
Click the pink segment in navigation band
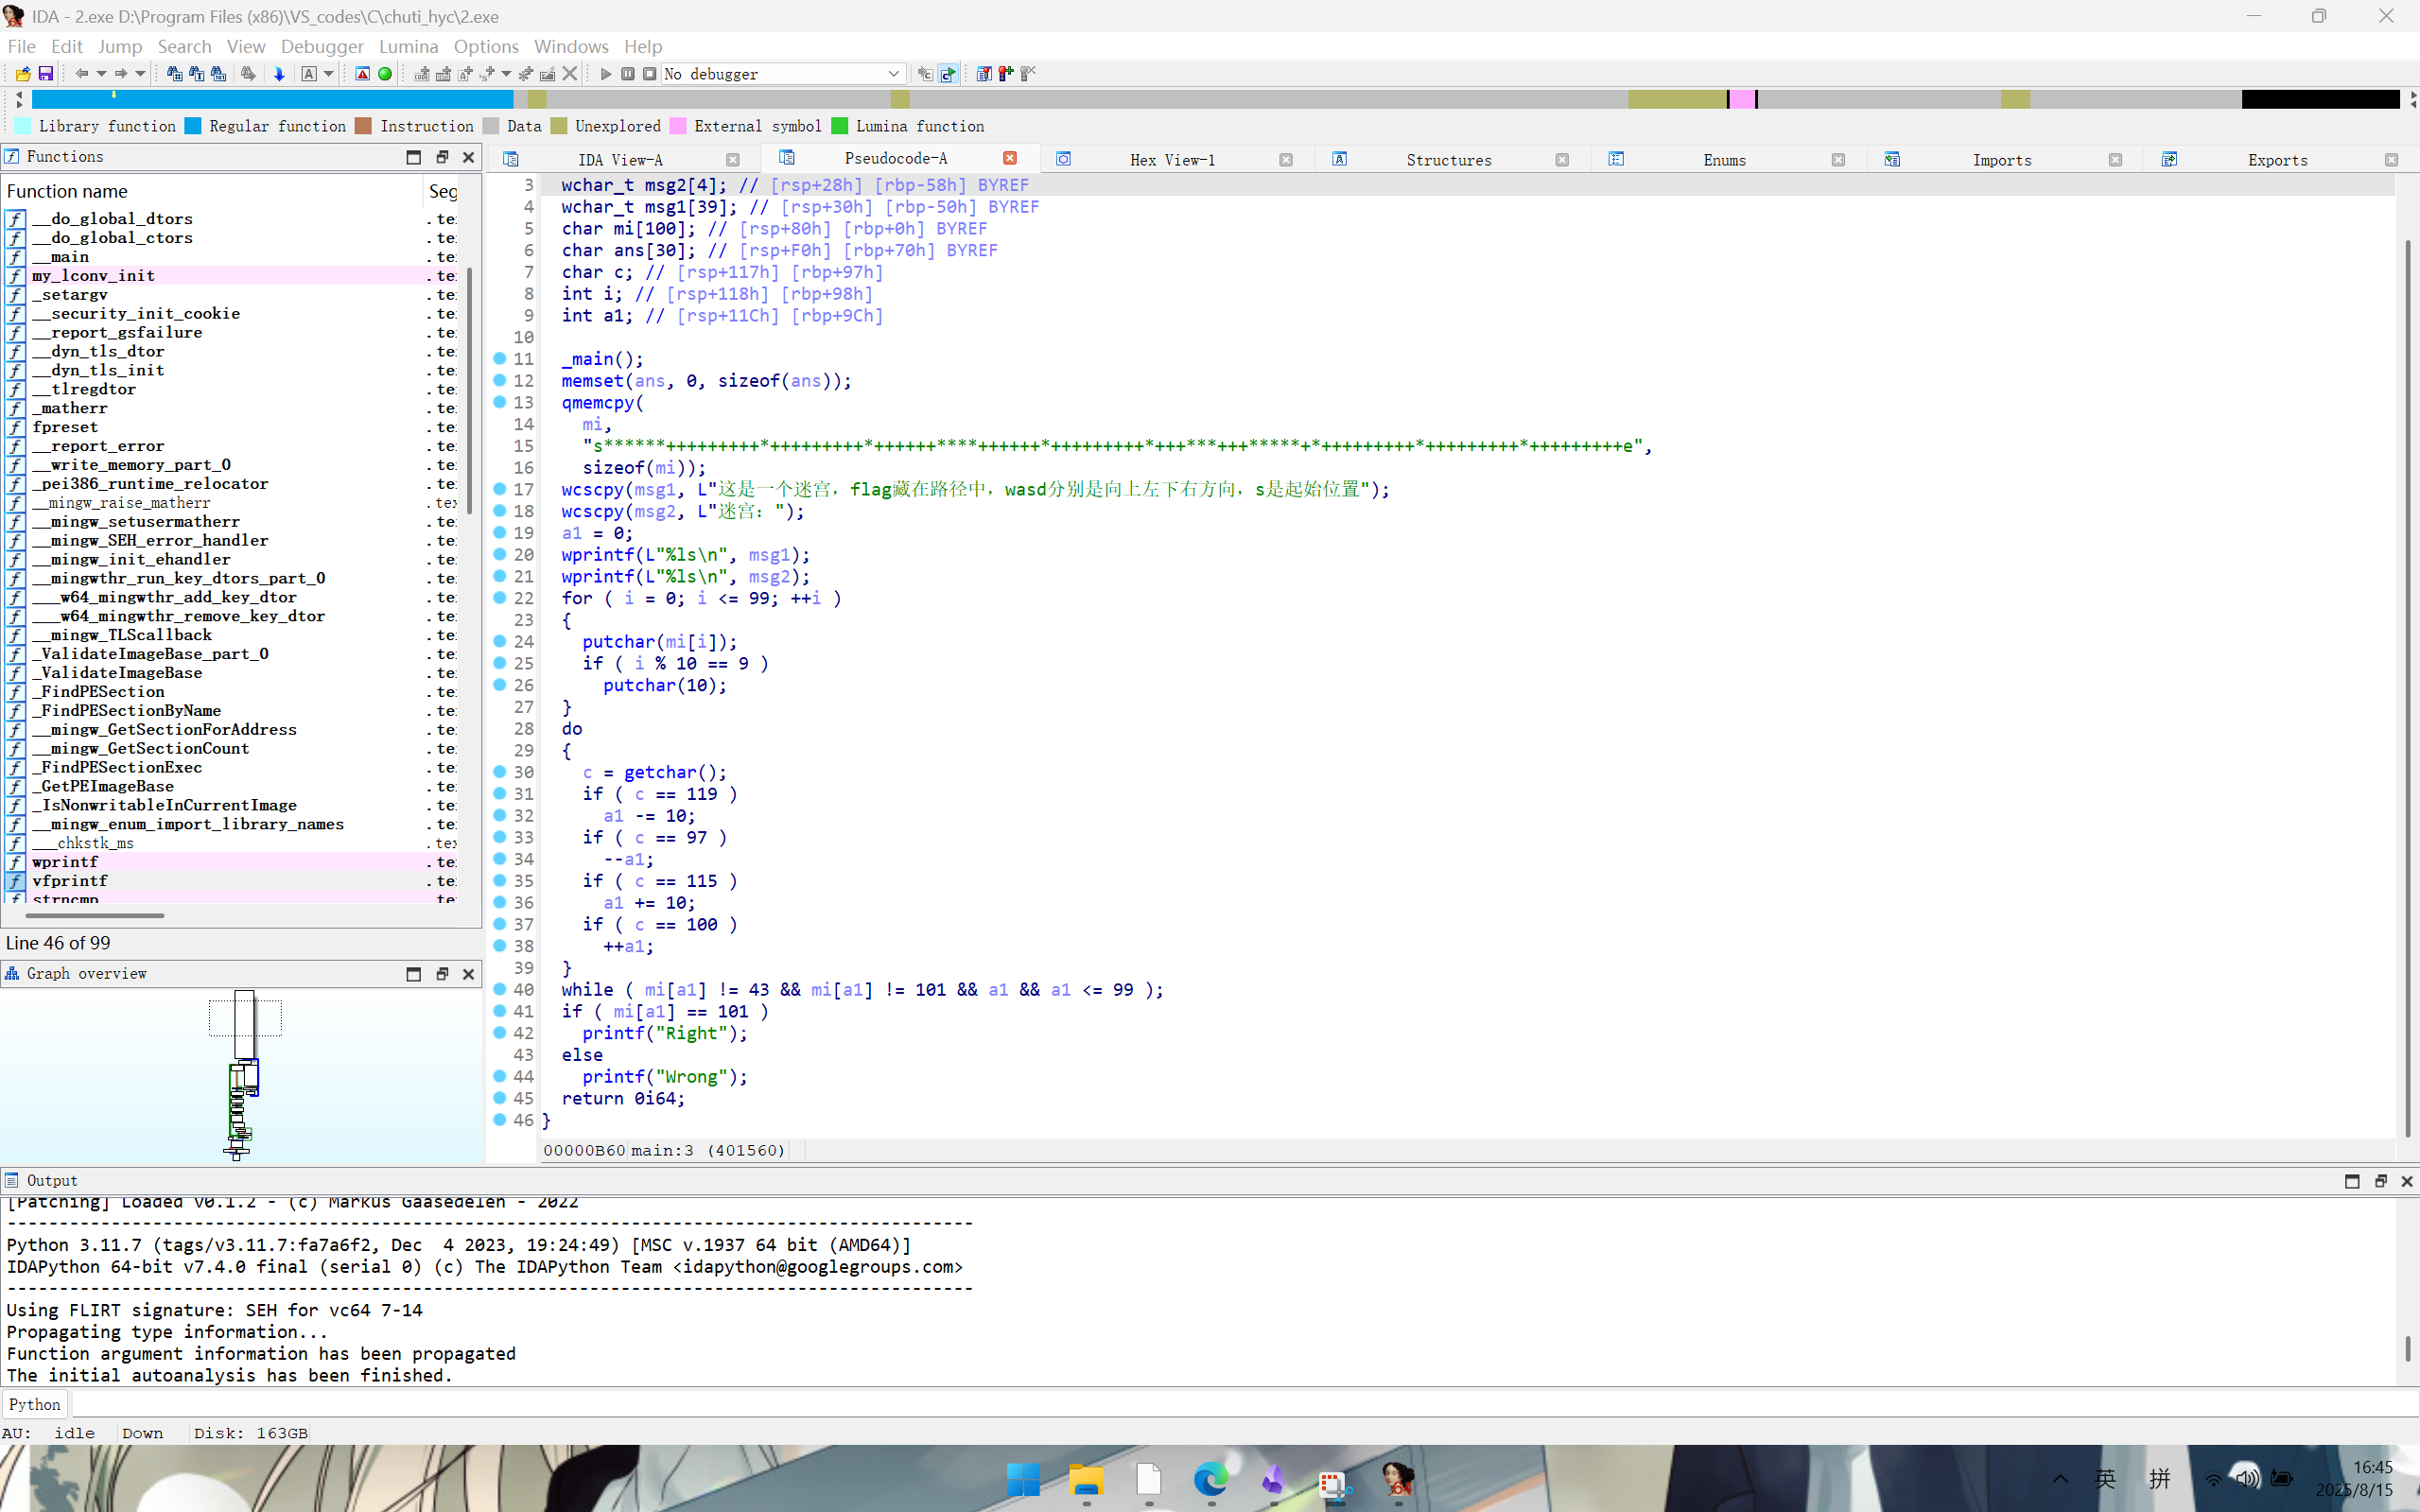click(1741, 99)
